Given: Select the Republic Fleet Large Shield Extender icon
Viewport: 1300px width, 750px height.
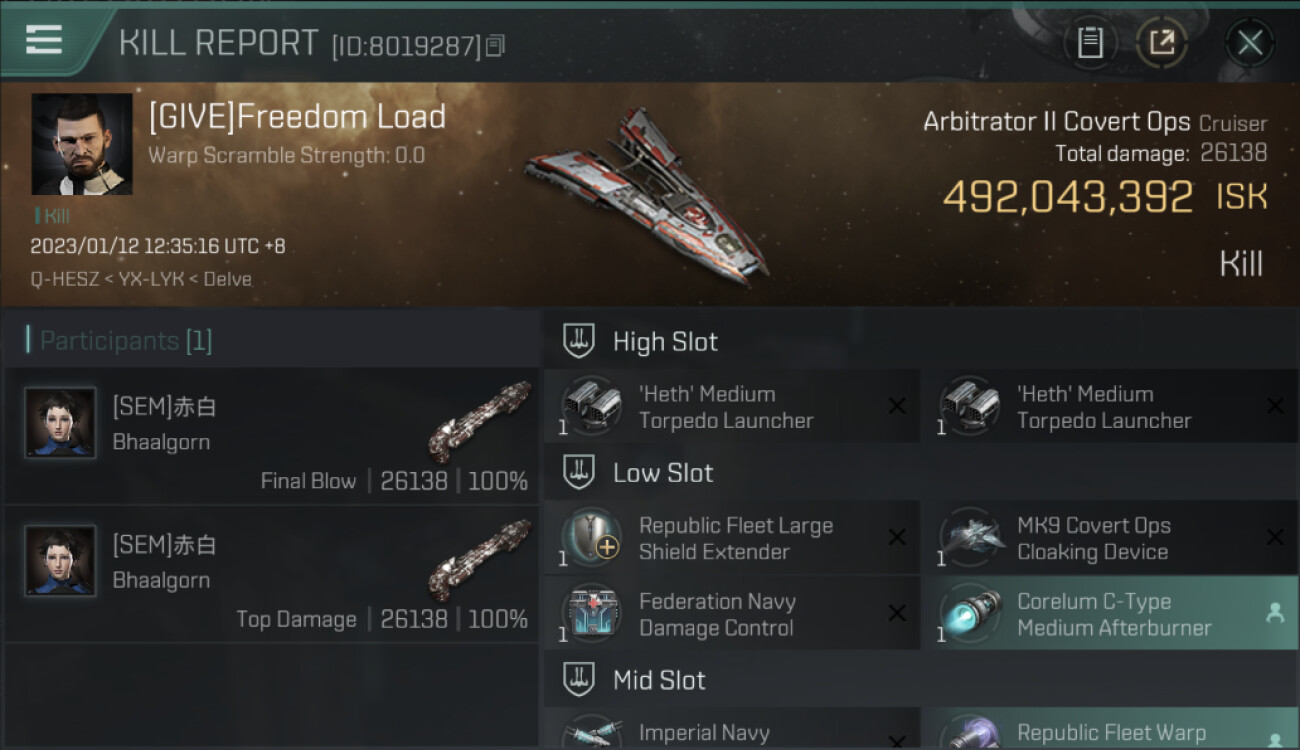Looking at the screenshot, I should click(591, 538).
